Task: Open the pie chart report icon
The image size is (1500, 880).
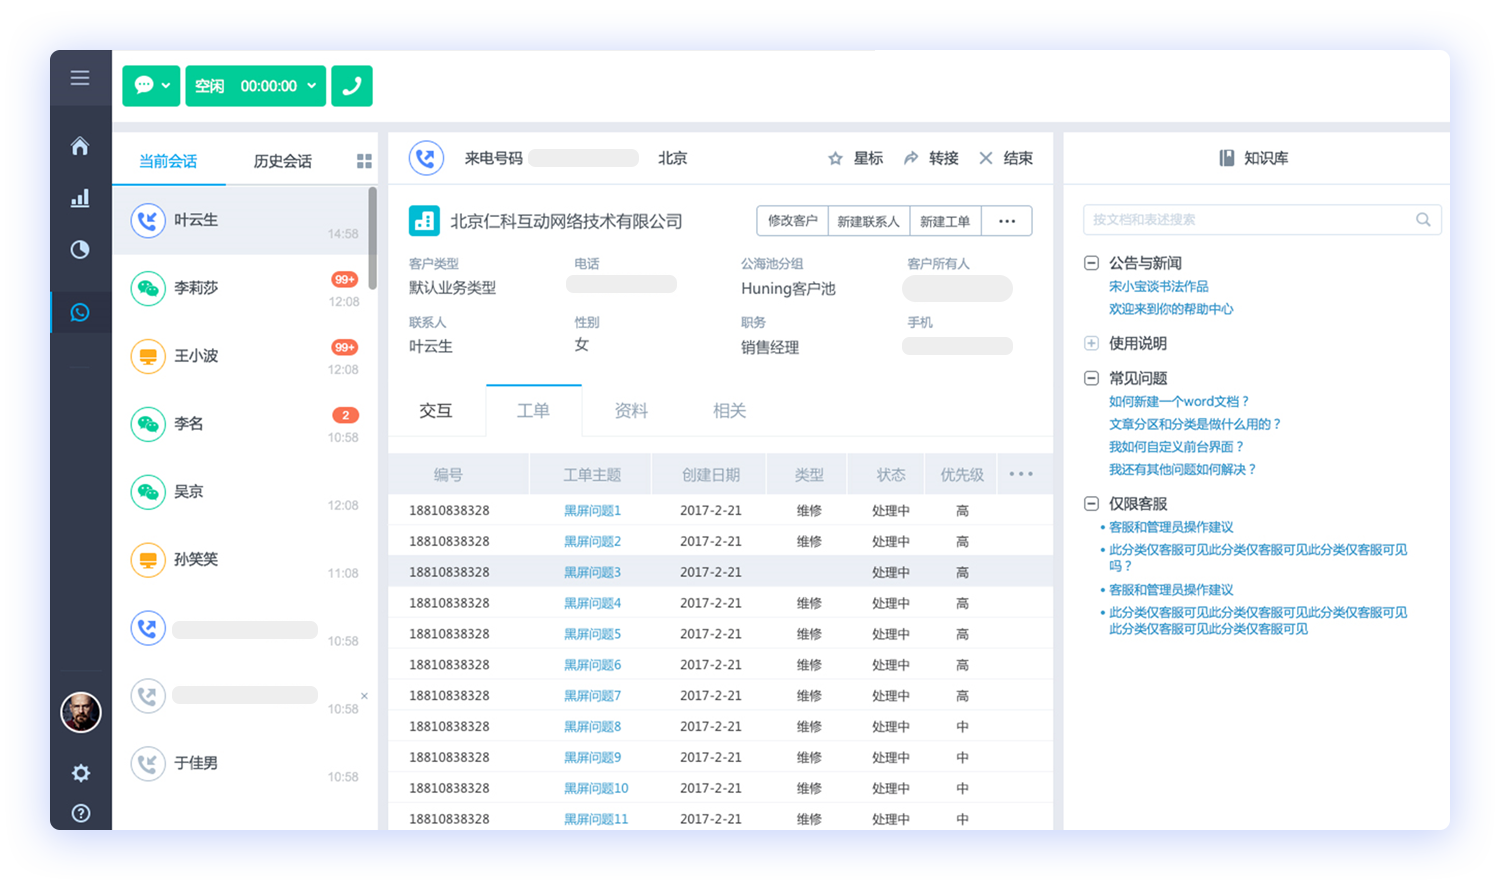Action: 80,249
